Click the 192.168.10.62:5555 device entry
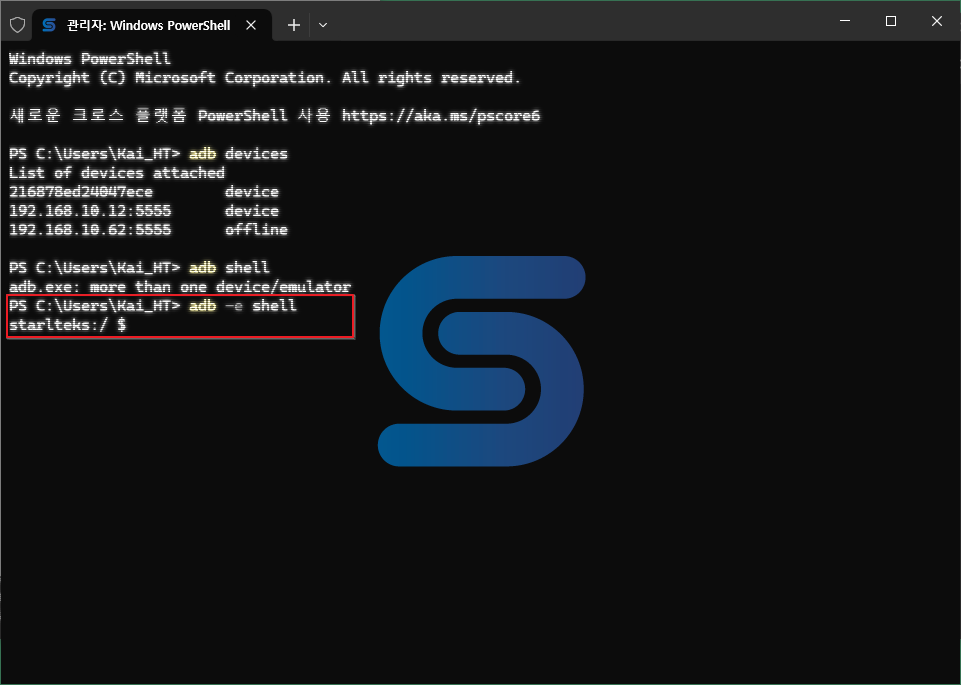Viewport: 961px width, 685px height. point(90,230)
